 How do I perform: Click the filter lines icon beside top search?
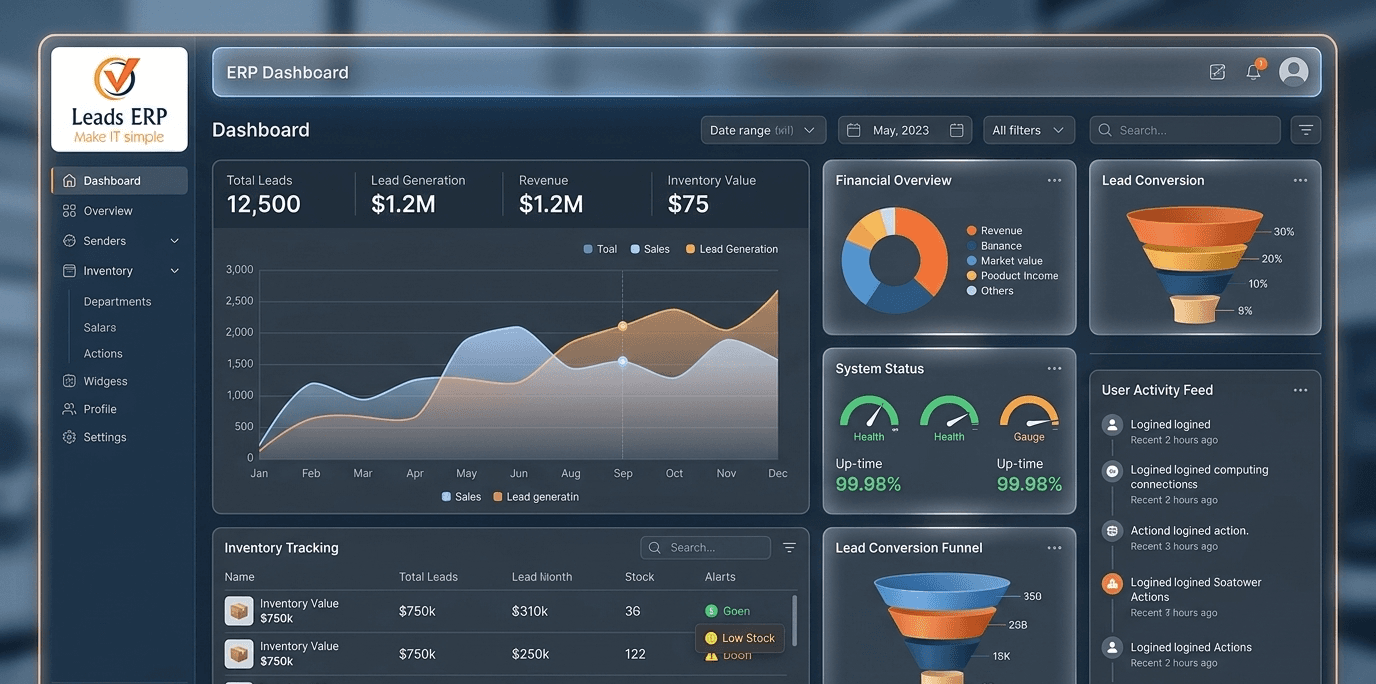click(1306, 130)
